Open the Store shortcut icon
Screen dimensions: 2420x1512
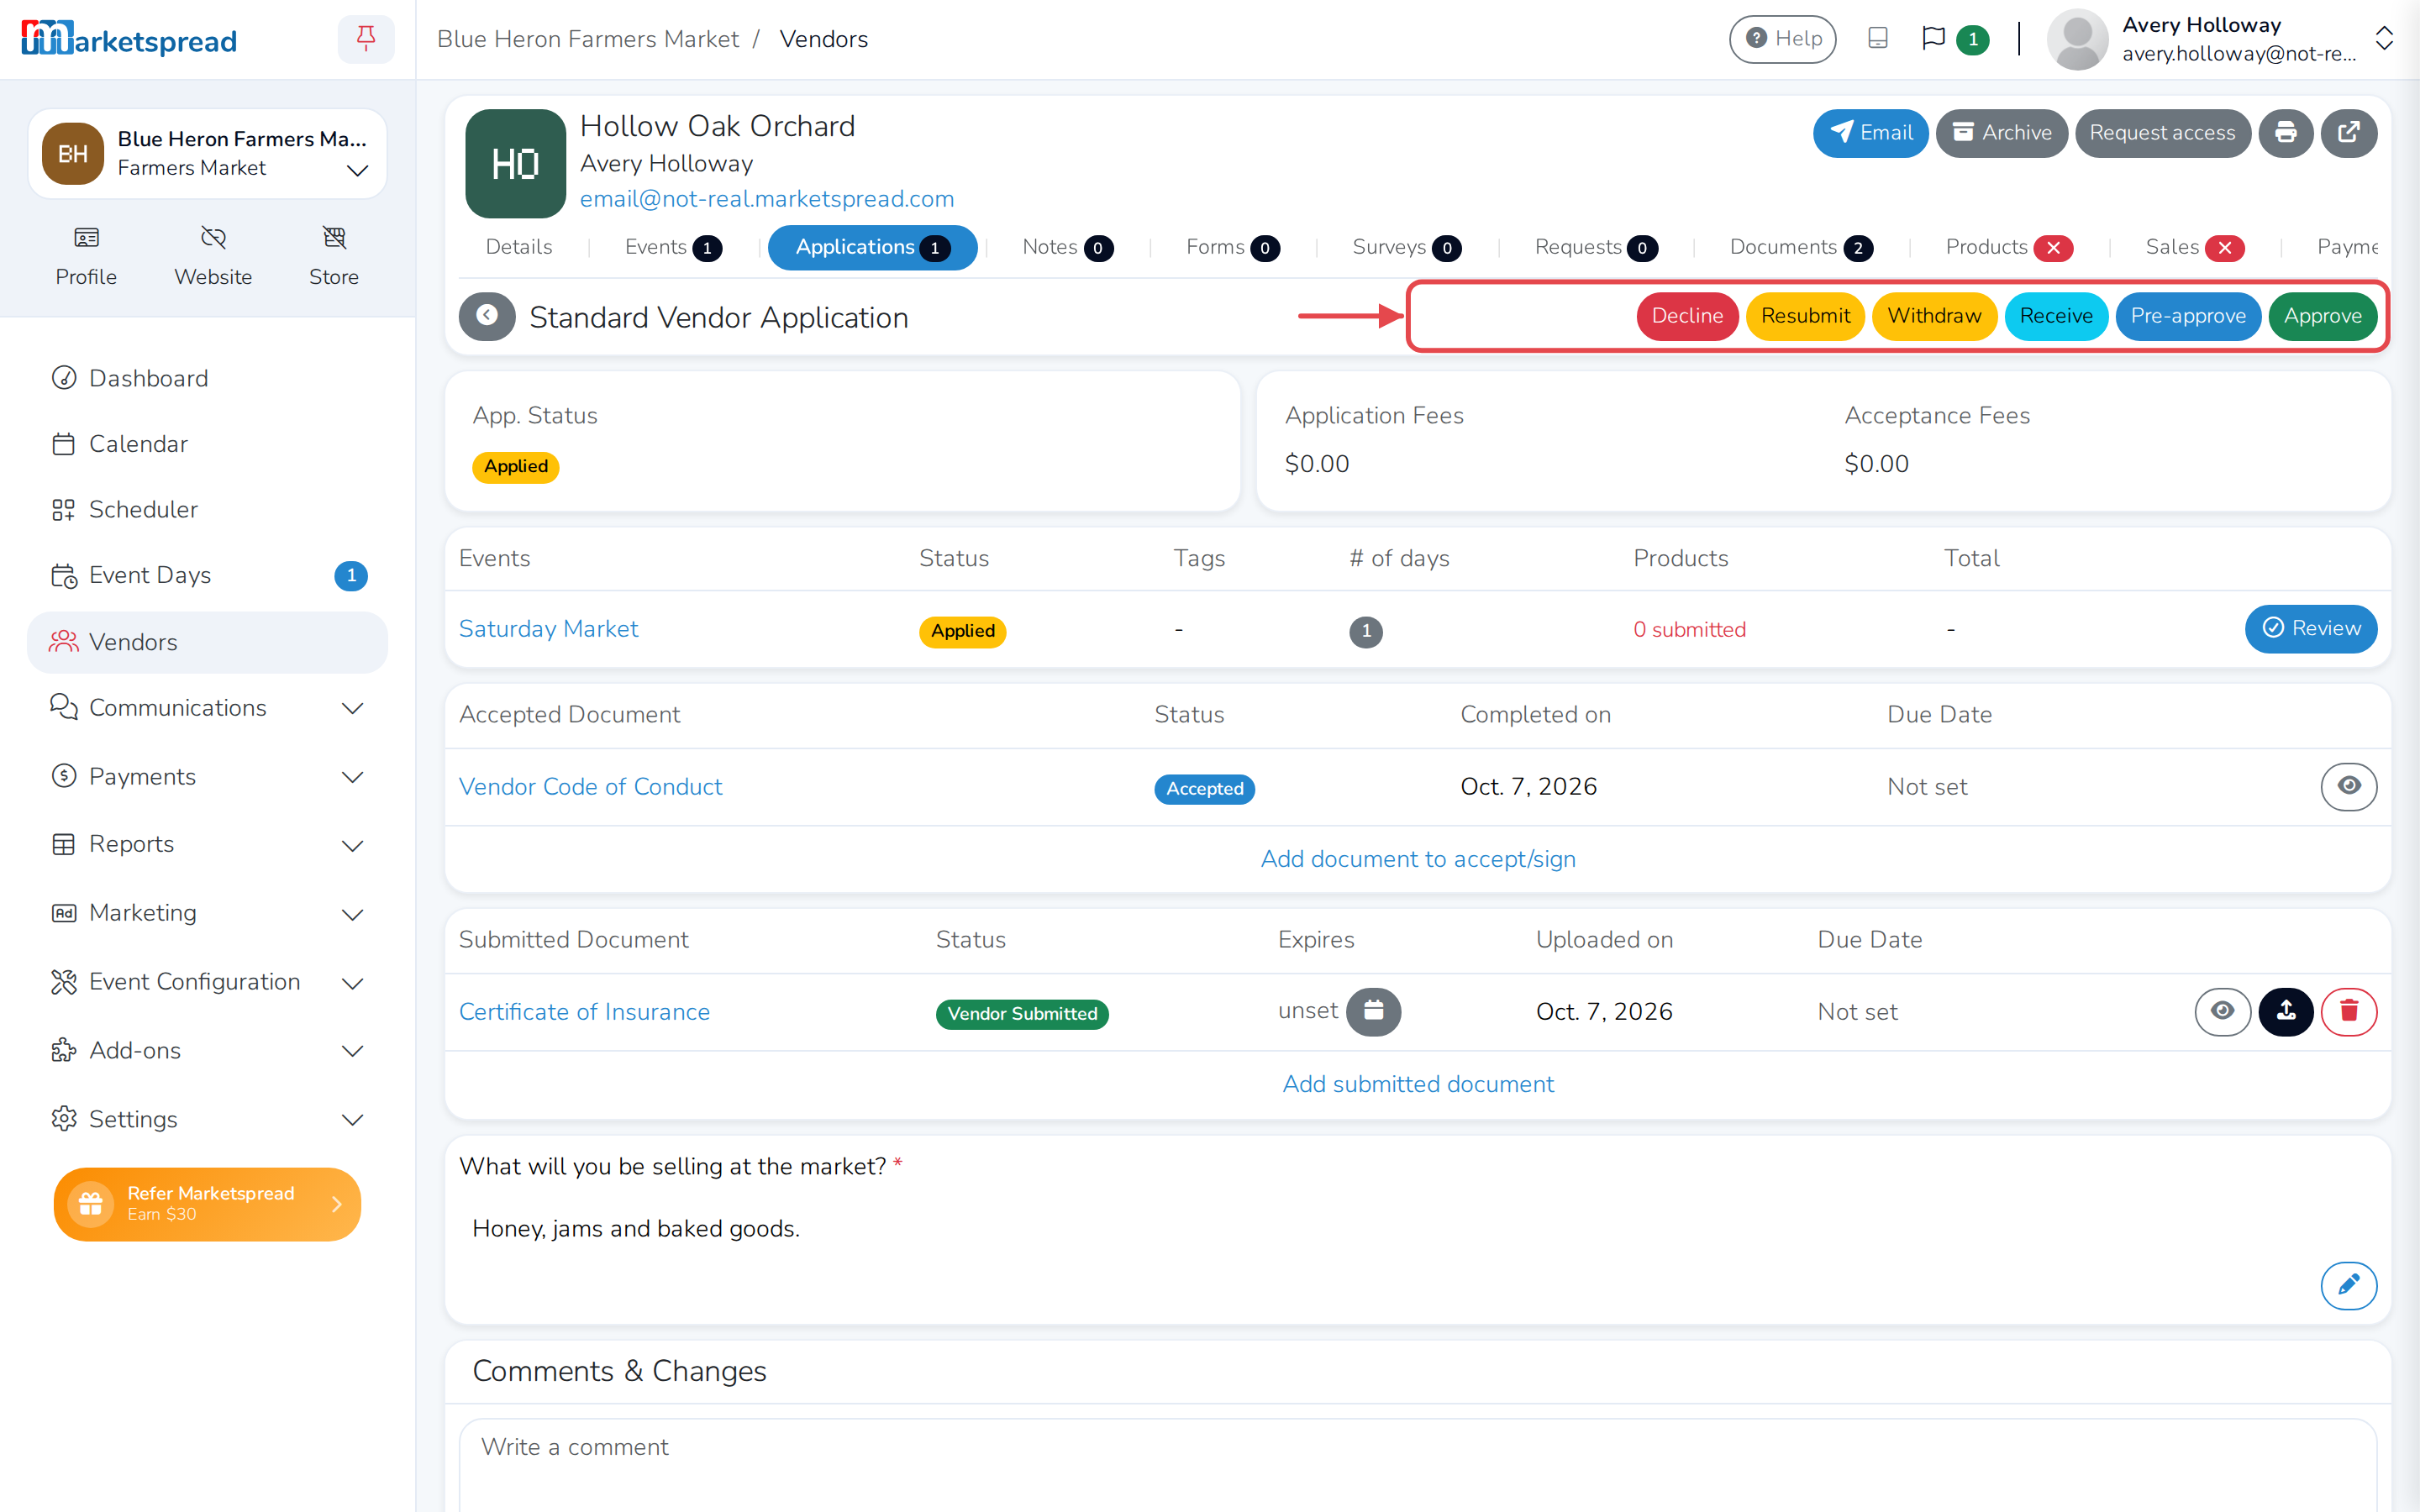tap(334, 256)
